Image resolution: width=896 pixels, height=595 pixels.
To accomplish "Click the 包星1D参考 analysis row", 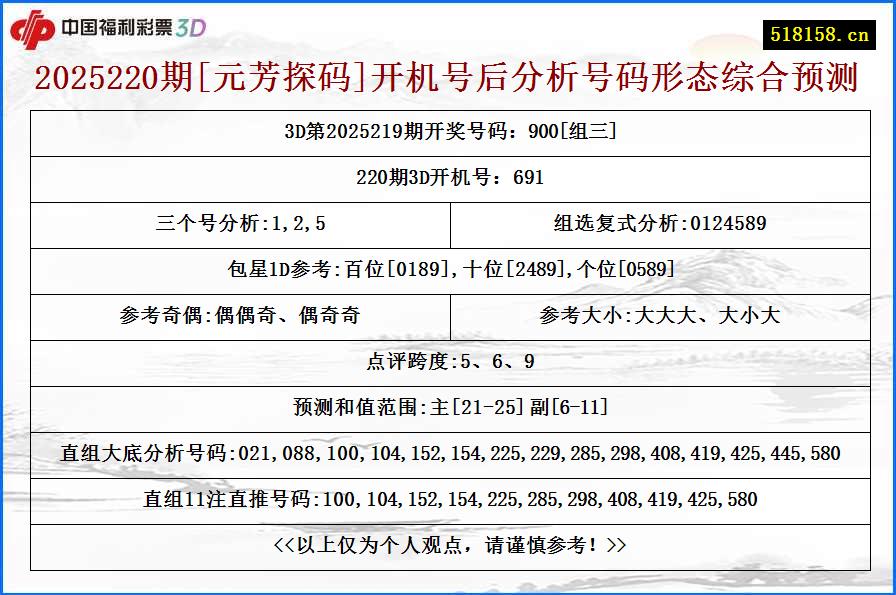I will tap(448, 270).
